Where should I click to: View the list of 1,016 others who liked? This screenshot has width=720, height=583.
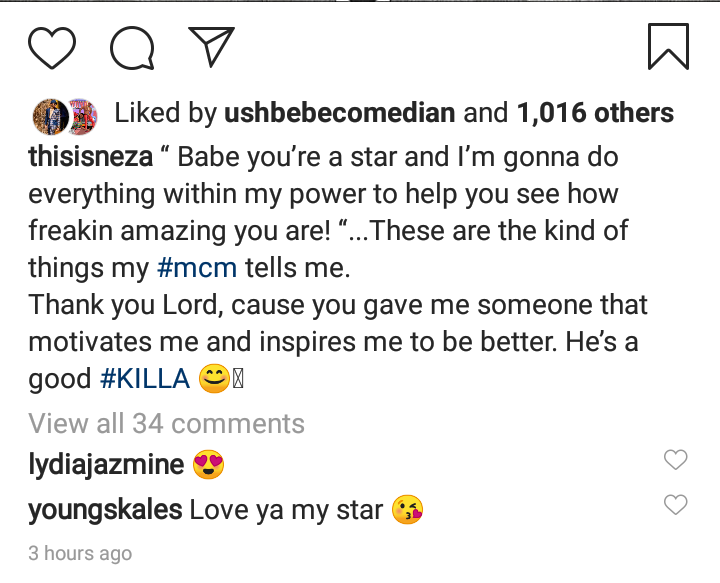(x=595, y=114)
